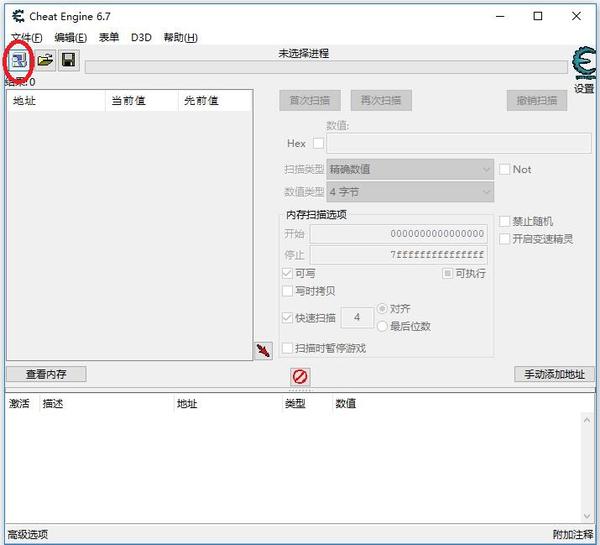The image size is (600, 545).
Task: Click address table scrollbar down arrow
Action: pos(587,516)
